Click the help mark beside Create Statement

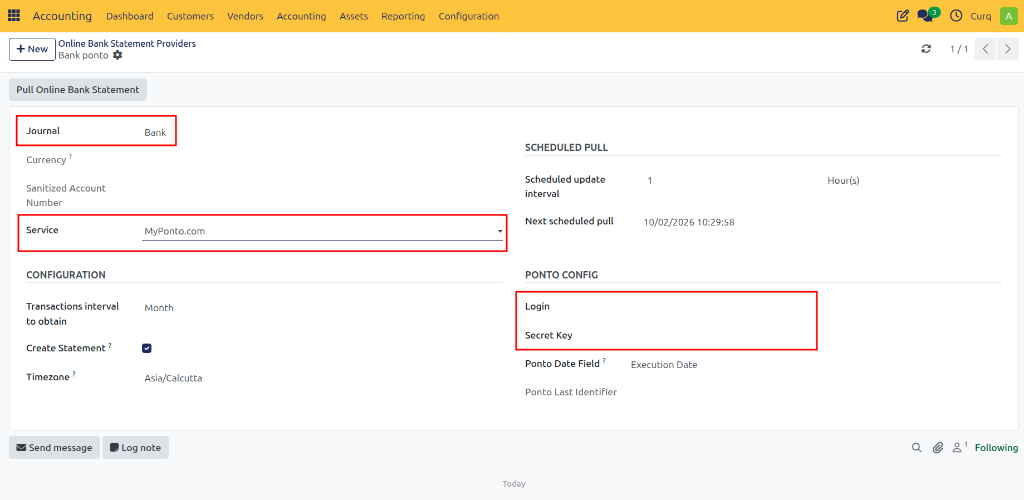[110, 345]
